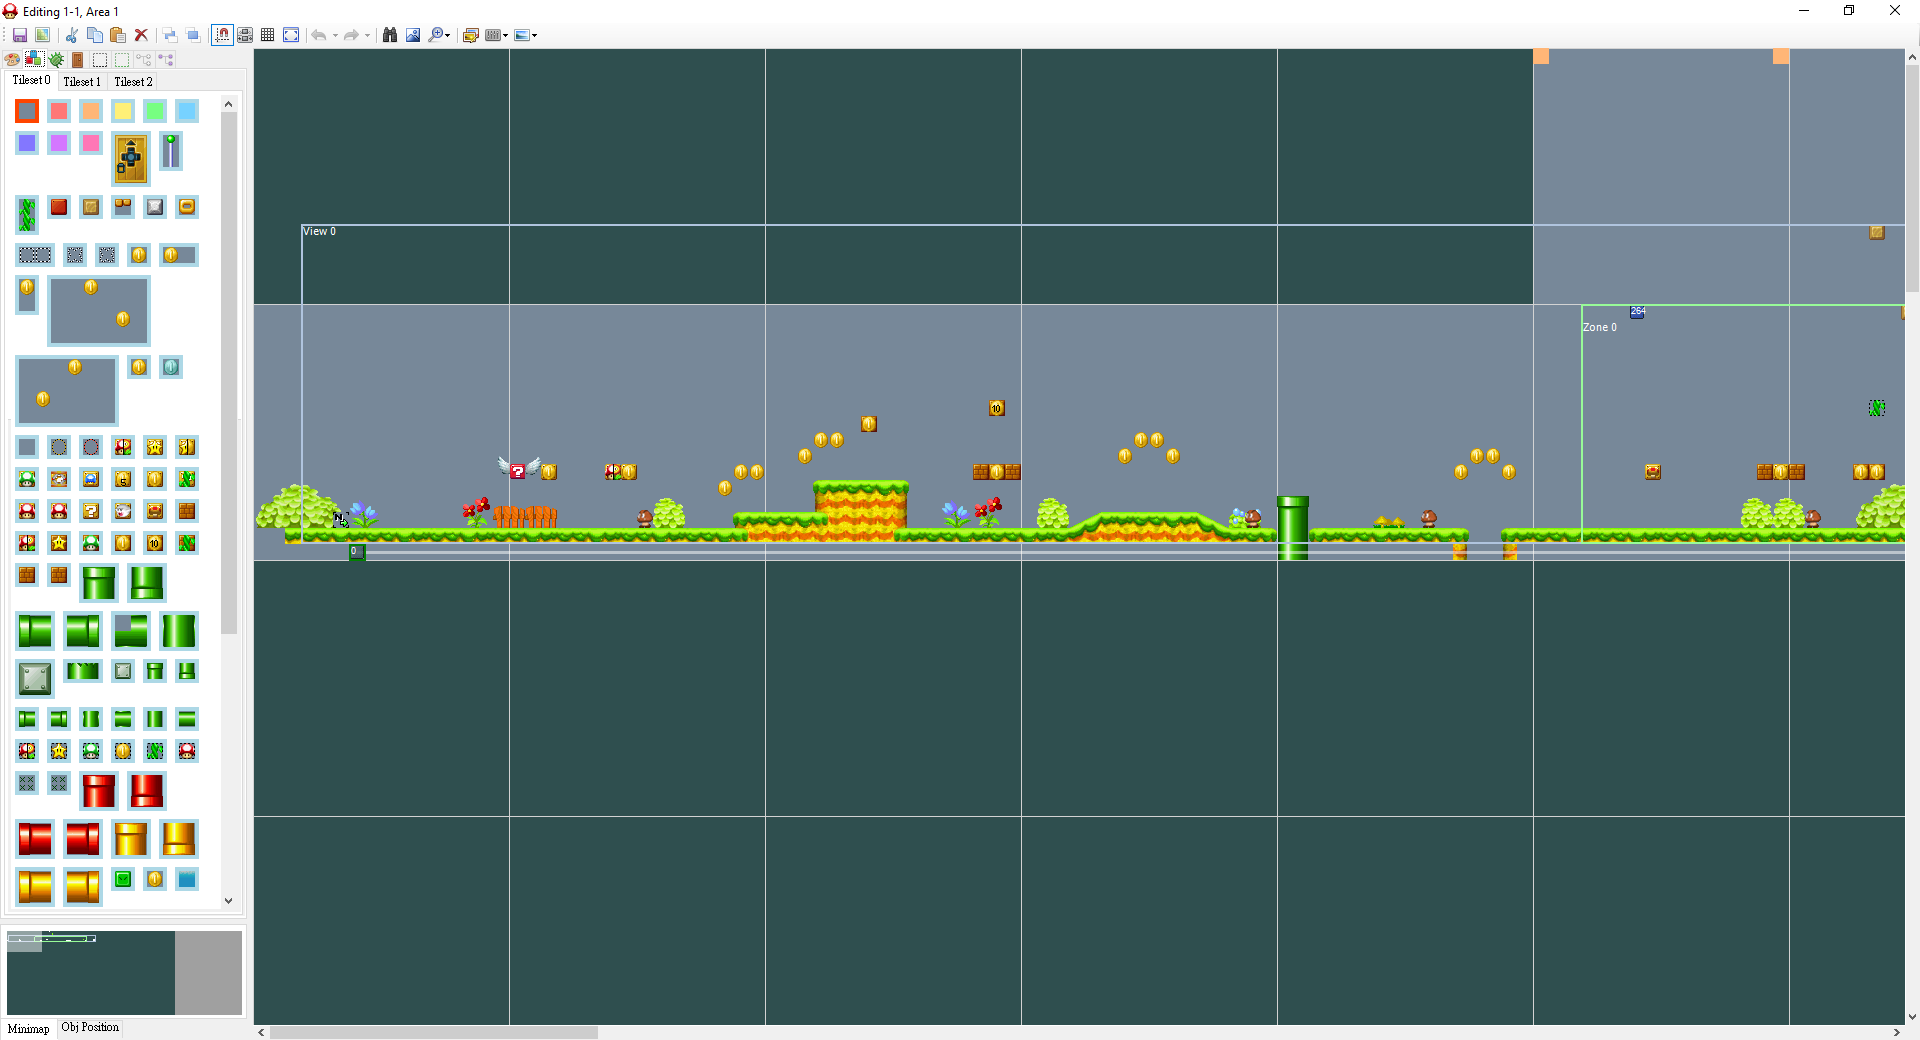This screenshot has height=1040, width=1920.
Task: Expand the Redo history dropdown arrow
Action: click(x=368, y=36)
